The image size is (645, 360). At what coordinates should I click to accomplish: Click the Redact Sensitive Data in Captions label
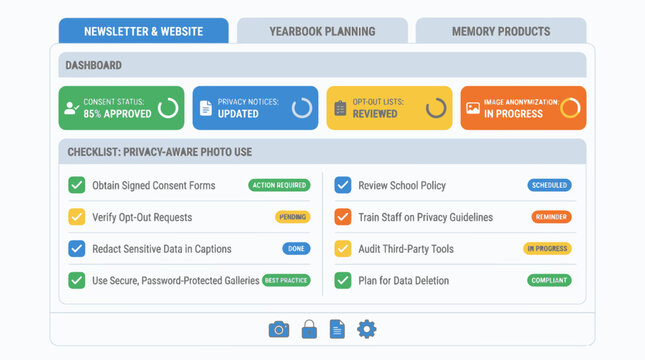[x=162, y=249]
